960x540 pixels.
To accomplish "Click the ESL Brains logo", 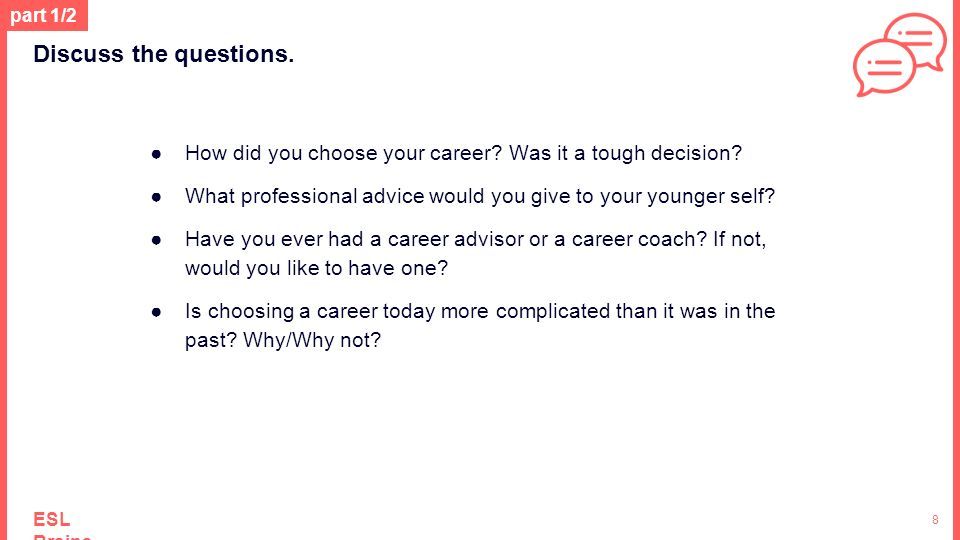I will coord(62,525).
